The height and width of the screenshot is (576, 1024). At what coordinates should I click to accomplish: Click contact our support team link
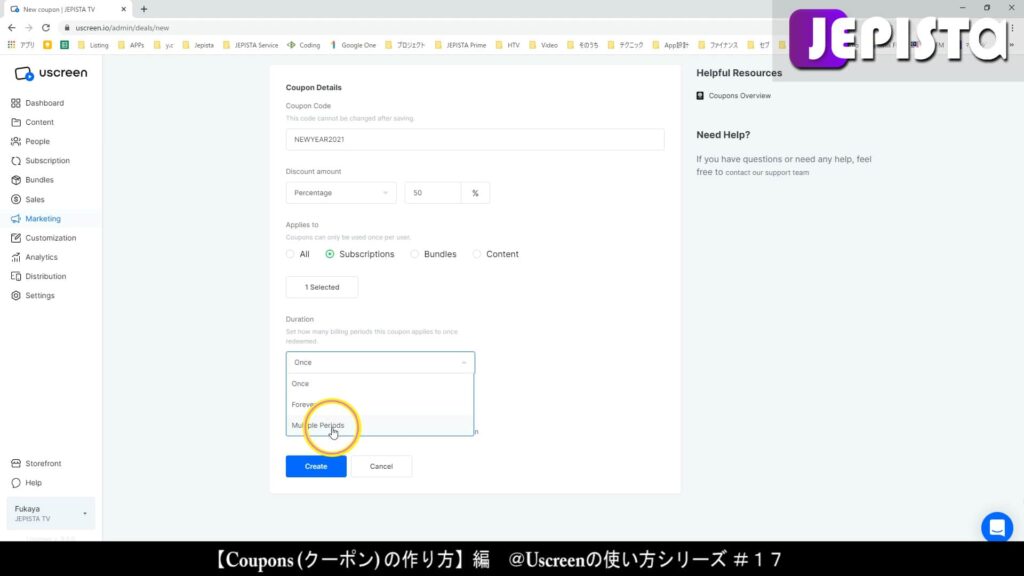pyautogui.click(x=767, y=173)
